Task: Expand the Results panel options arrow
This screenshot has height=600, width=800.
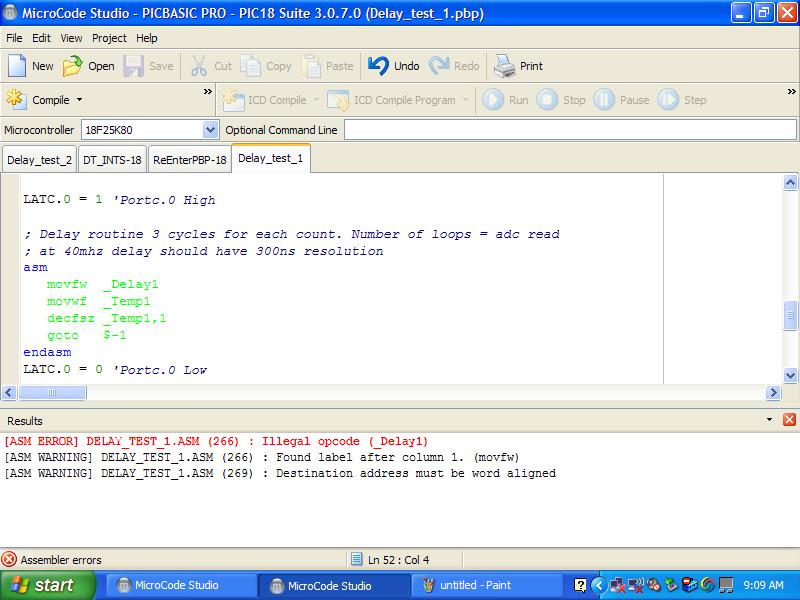Action: coord(769,420)
